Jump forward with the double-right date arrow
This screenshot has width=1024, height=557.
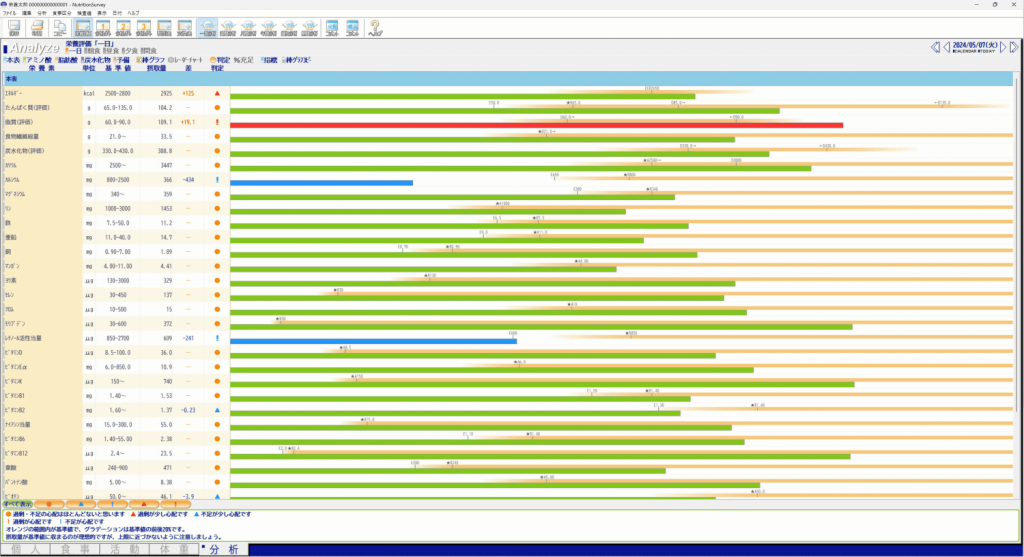click(x=1014, y=47)
